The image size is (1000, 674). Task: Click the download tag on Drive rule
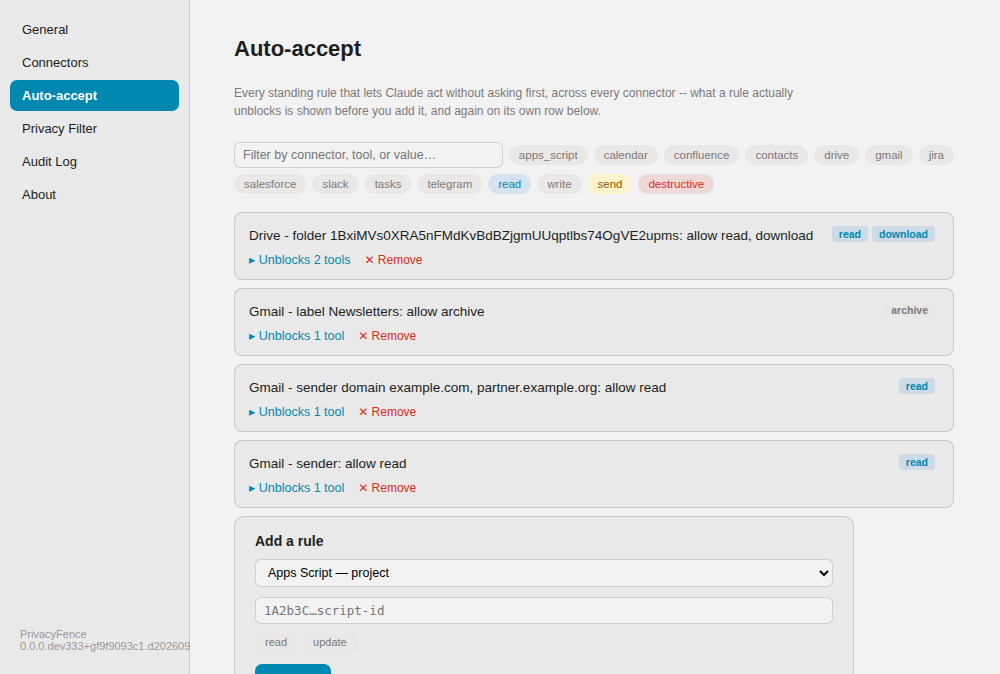pos(903,235)
